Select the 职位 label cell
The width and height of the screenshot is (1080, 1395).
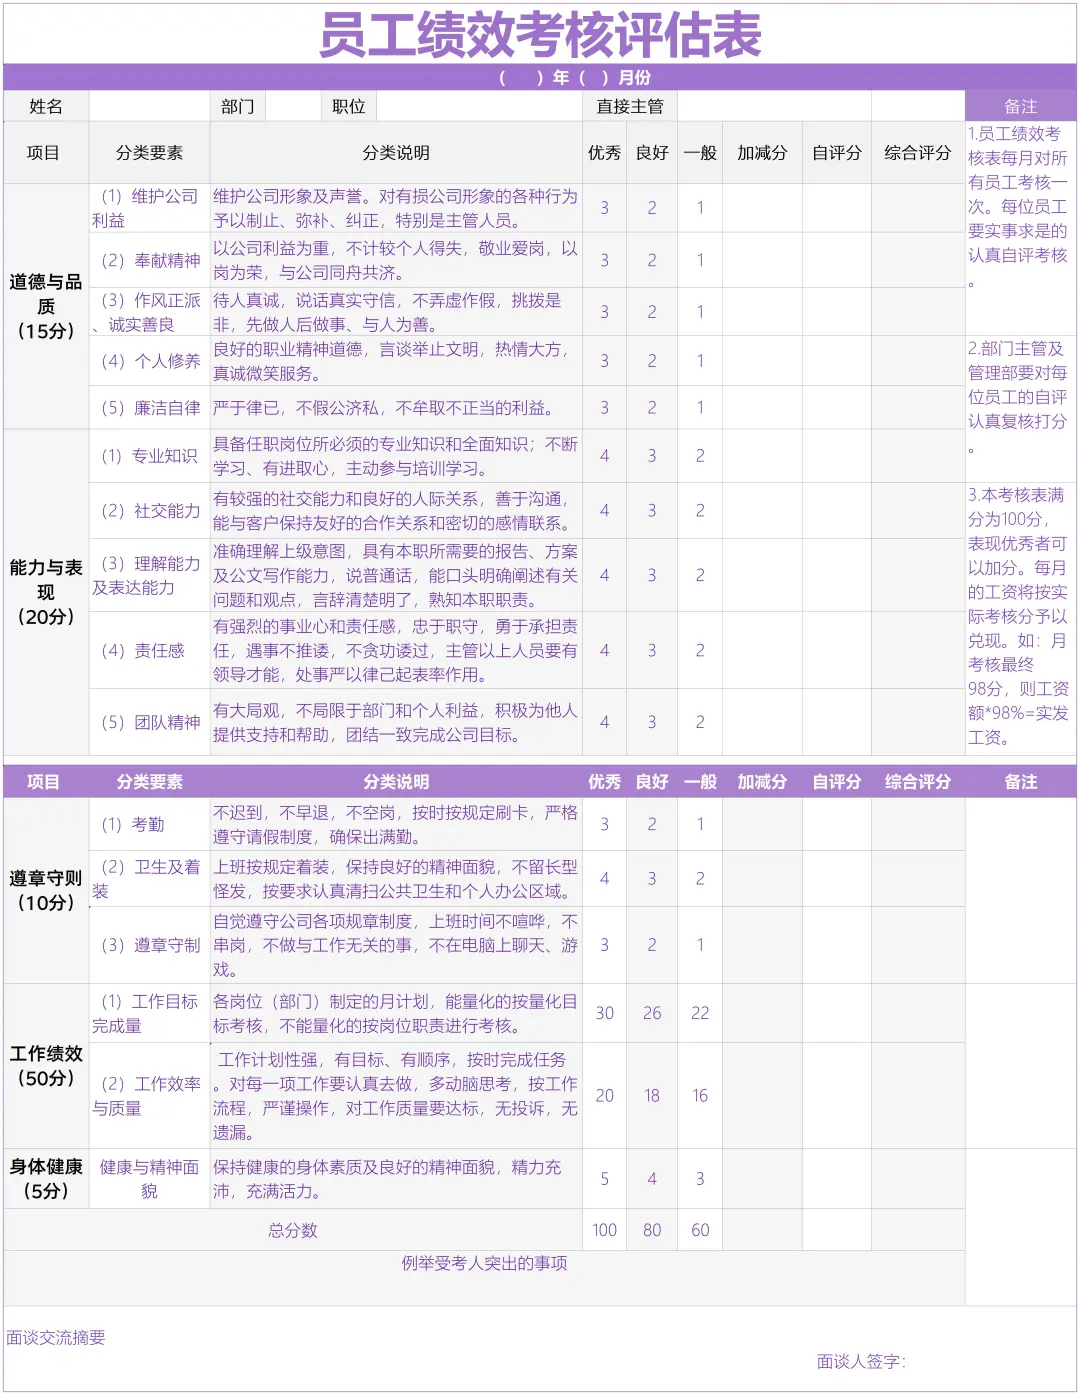coord(349,106)
